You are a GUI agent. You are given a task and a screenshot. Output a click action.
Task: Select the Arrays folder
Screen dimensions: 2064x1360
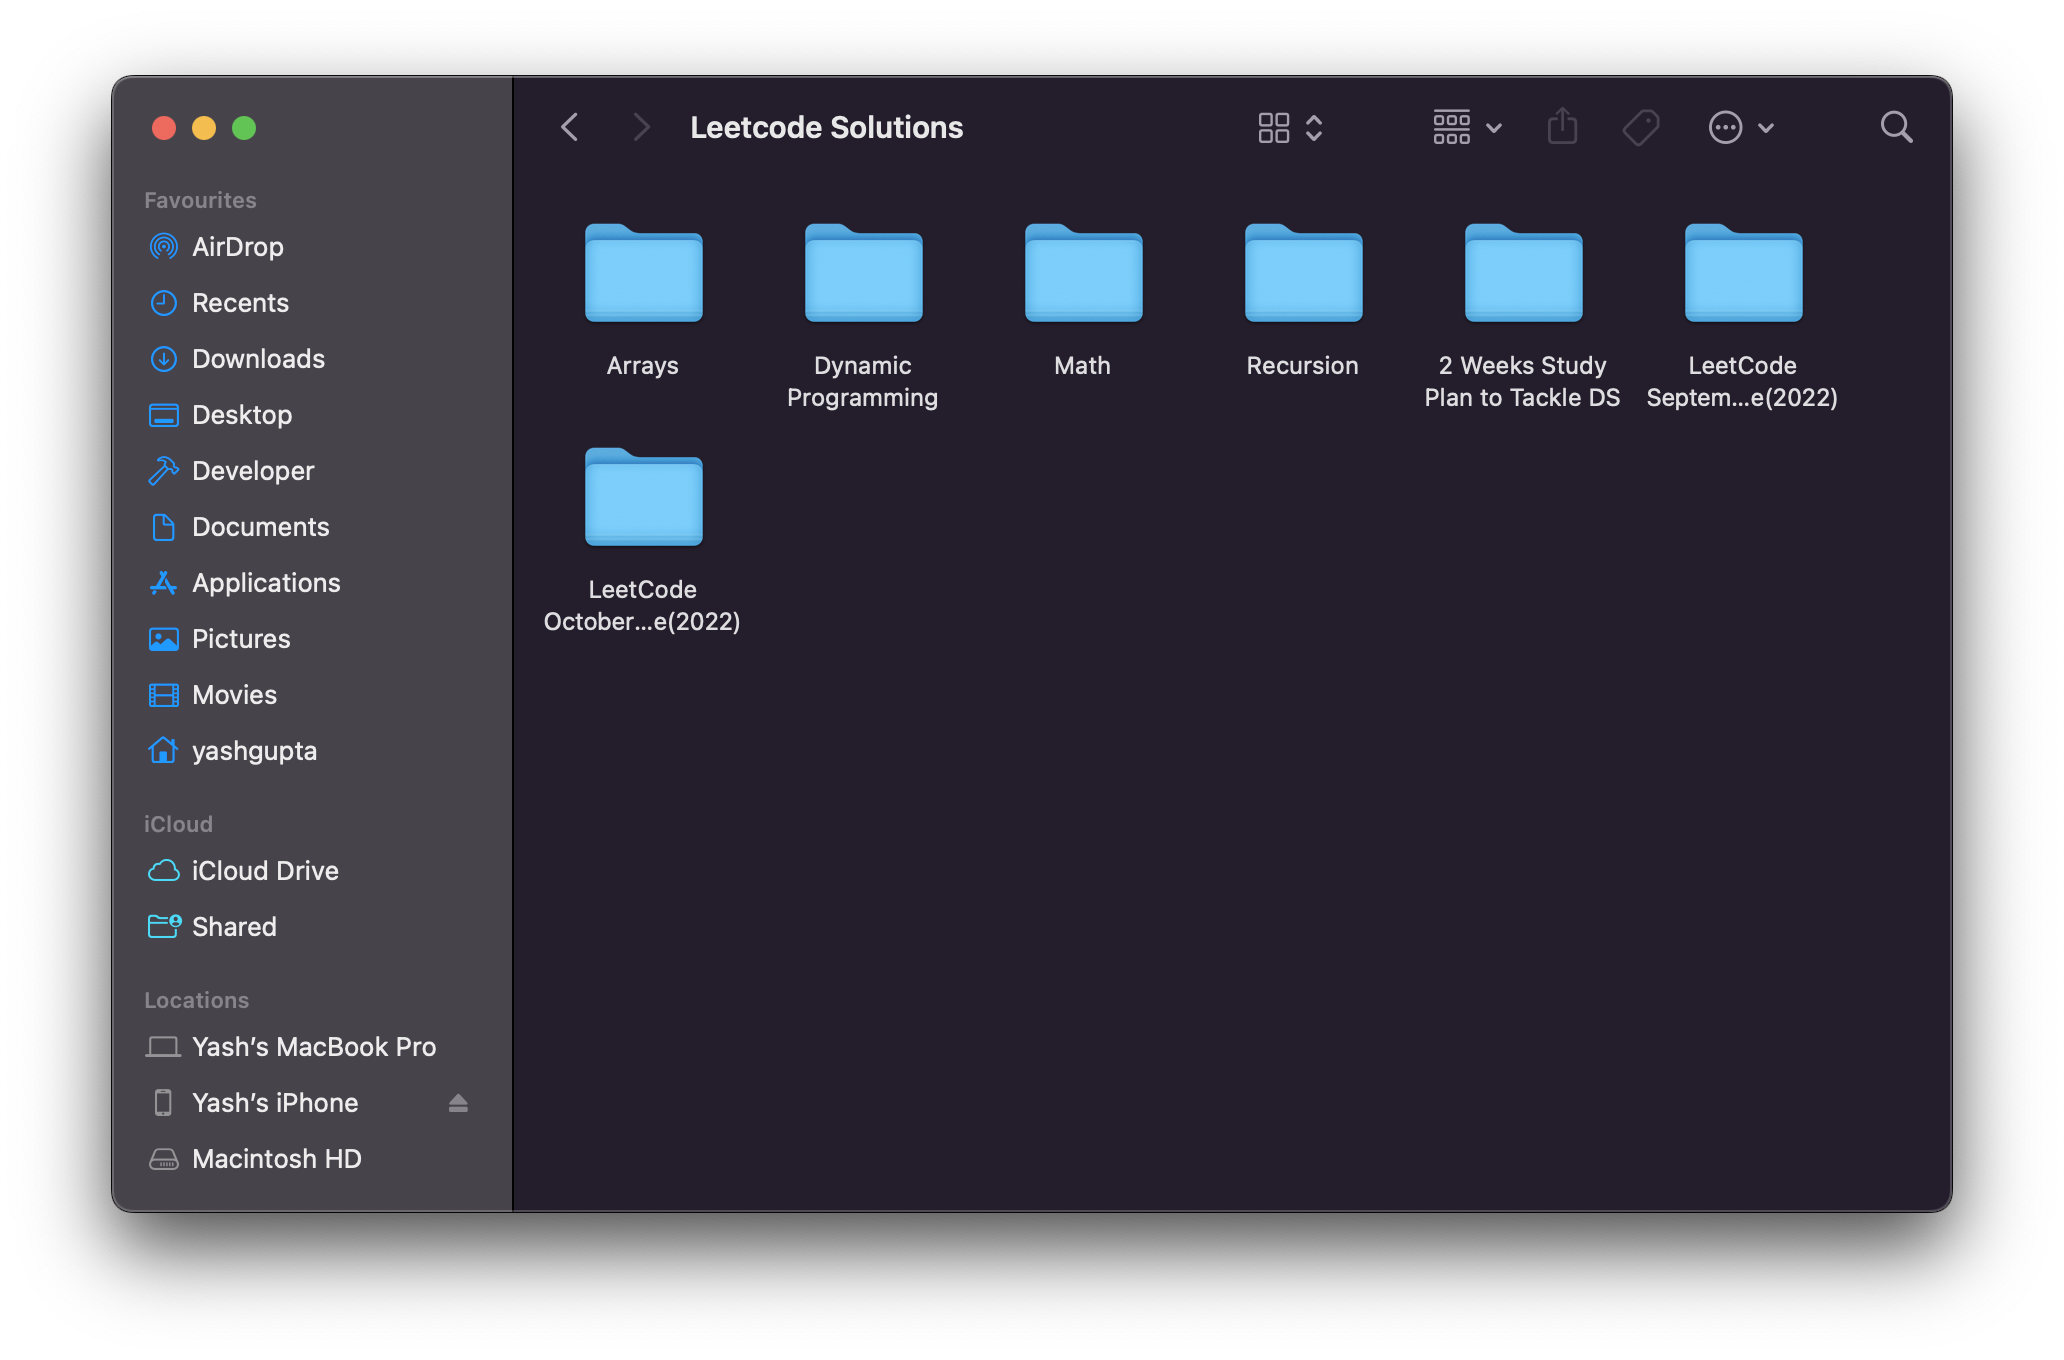click(x=643, y=275)
